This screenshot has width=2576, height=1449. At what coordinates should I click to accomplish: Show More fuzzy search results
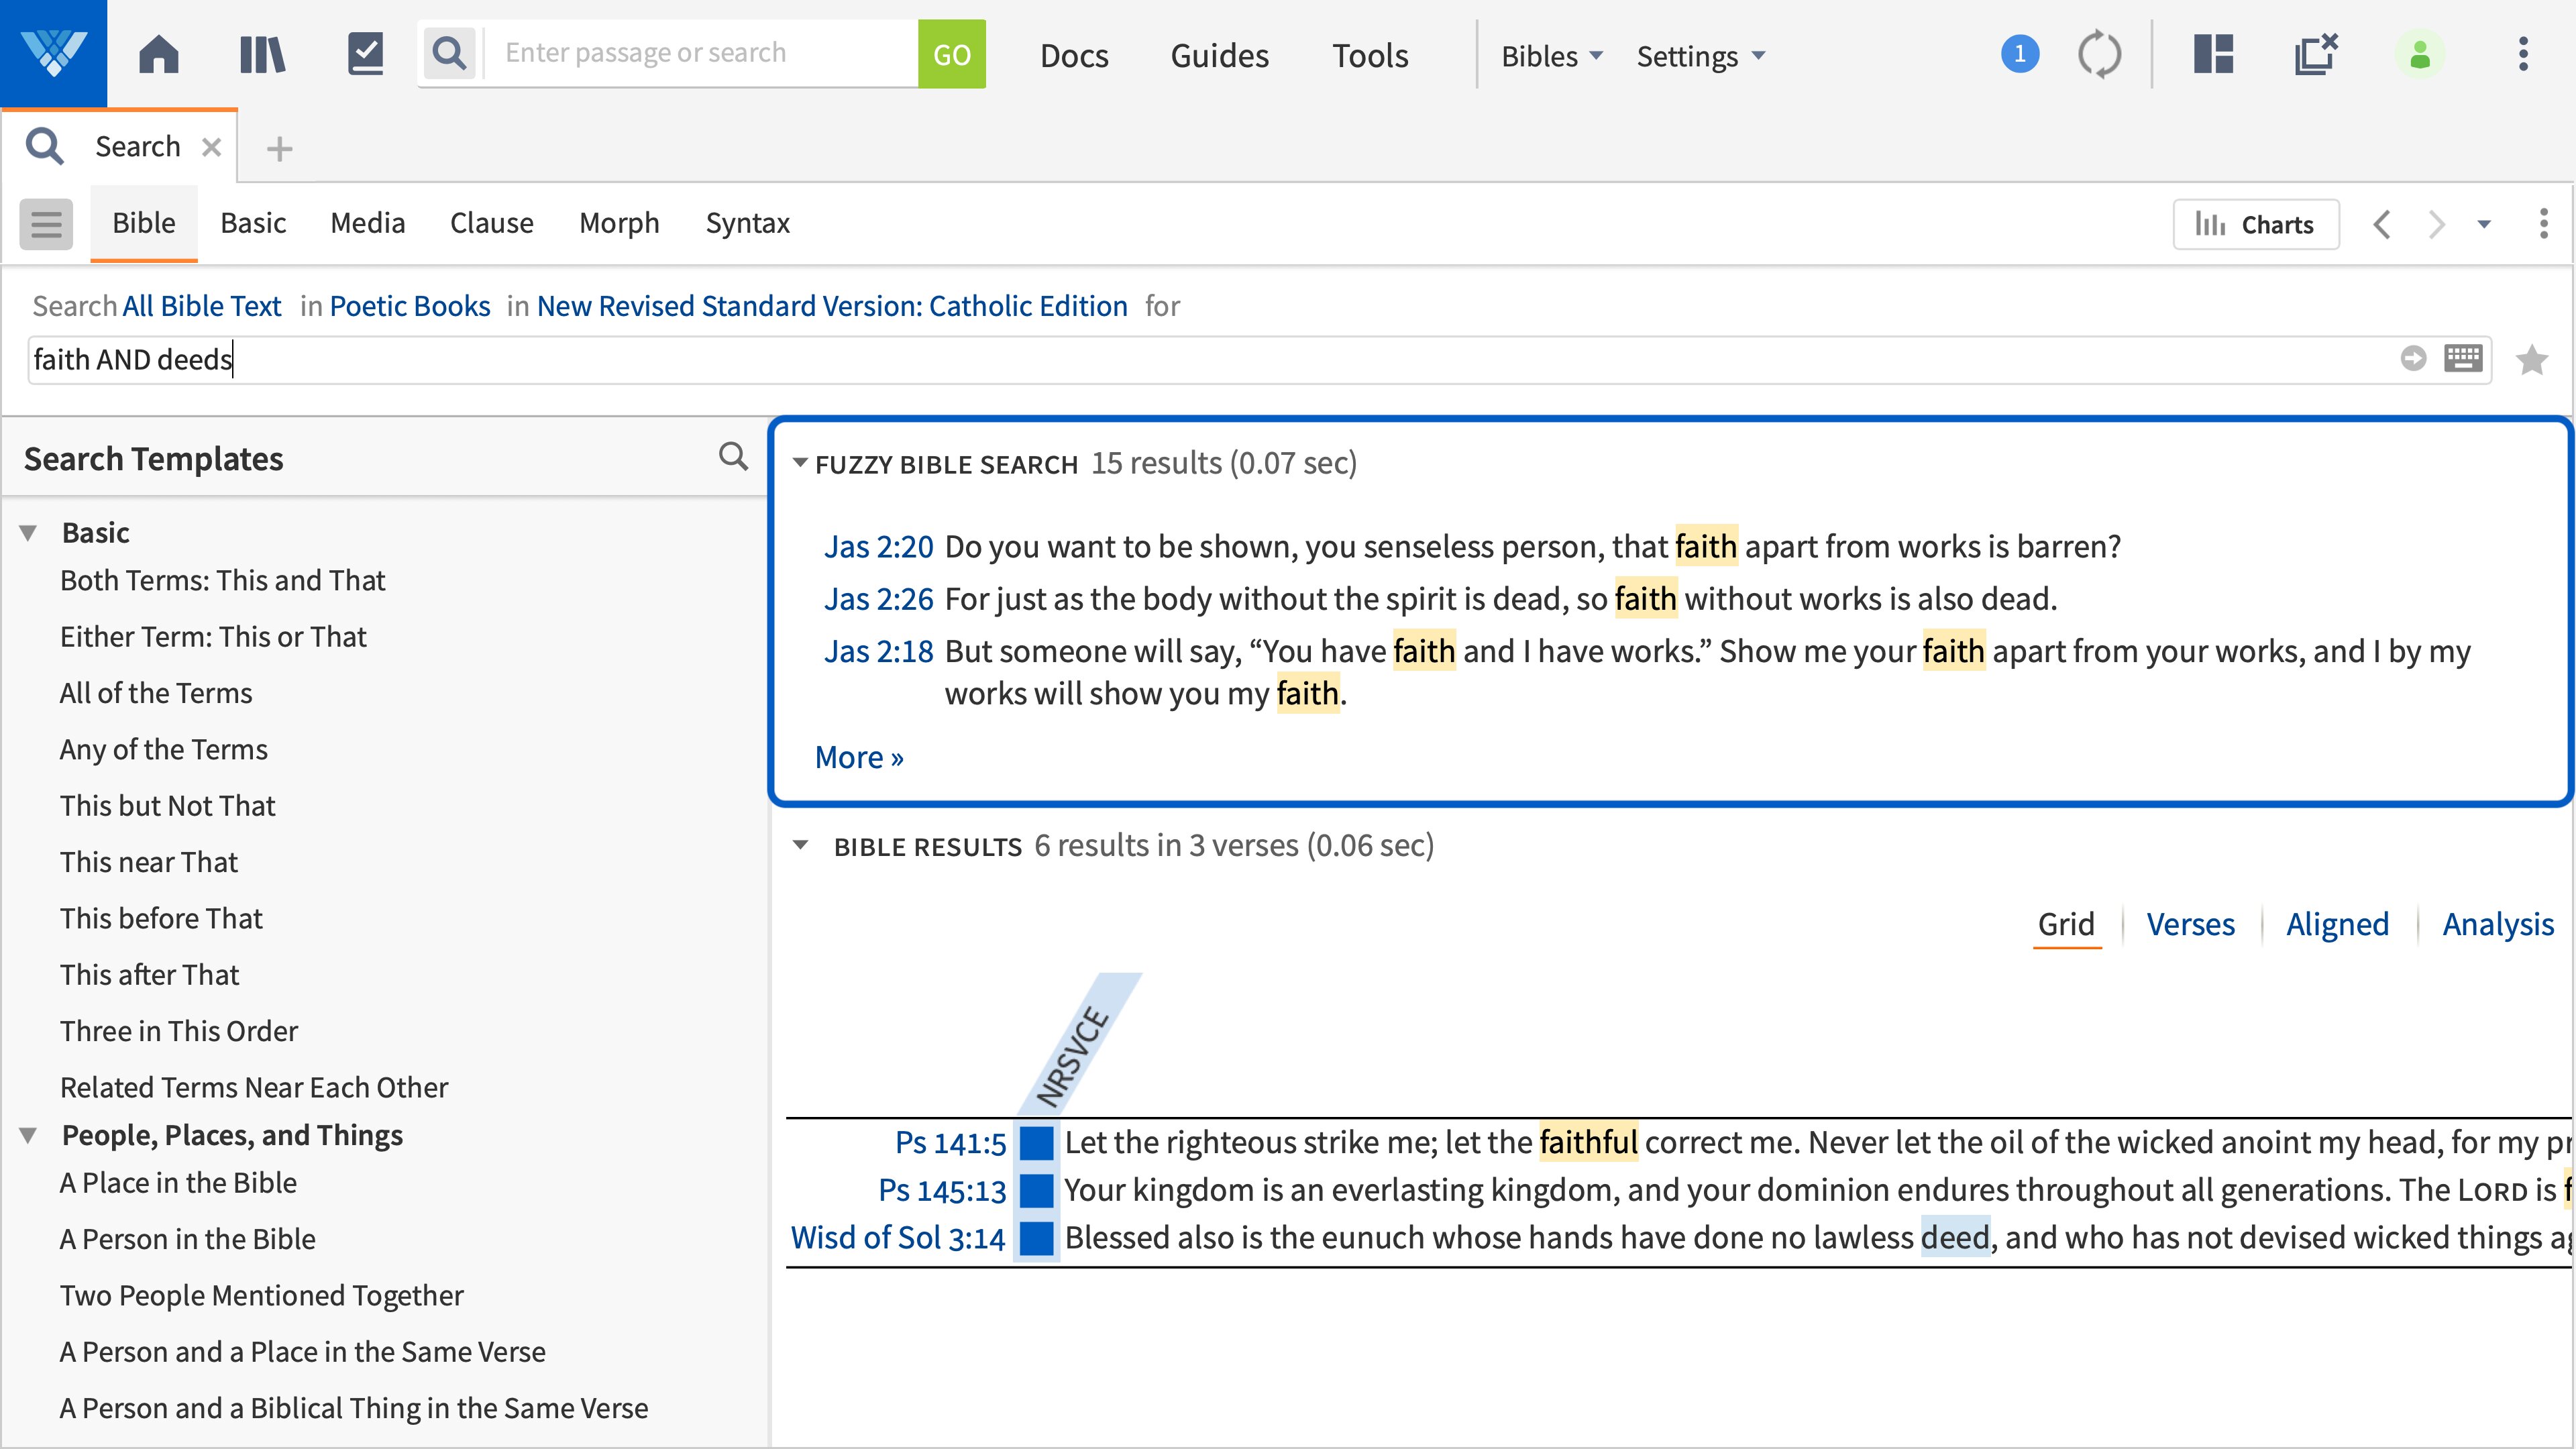pyautogui.click(x=859, y=758)
